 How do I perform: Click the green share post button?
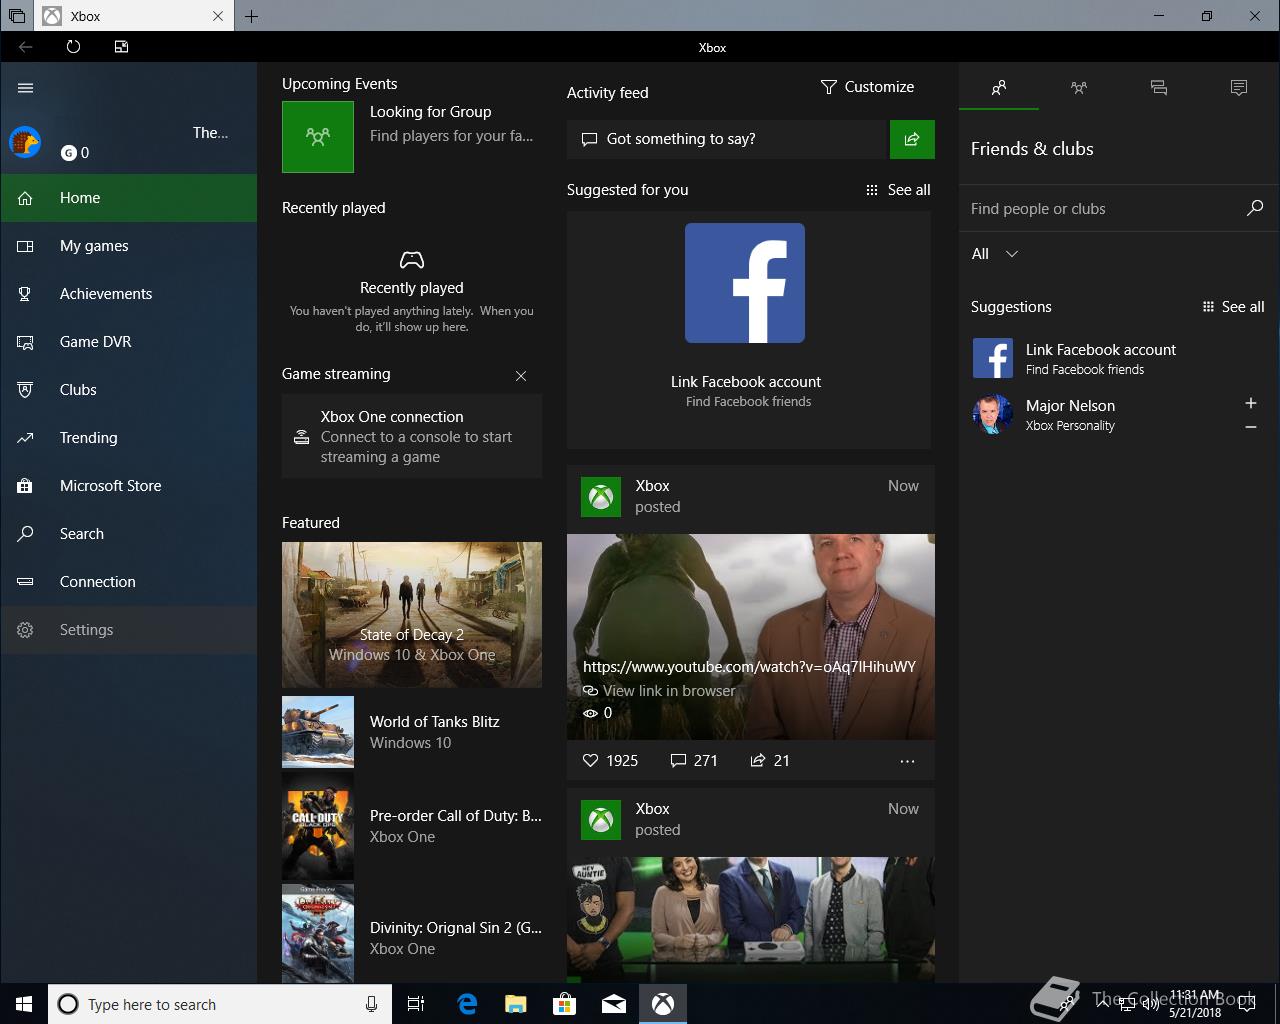pyautogui.click(x=912, y=139)
